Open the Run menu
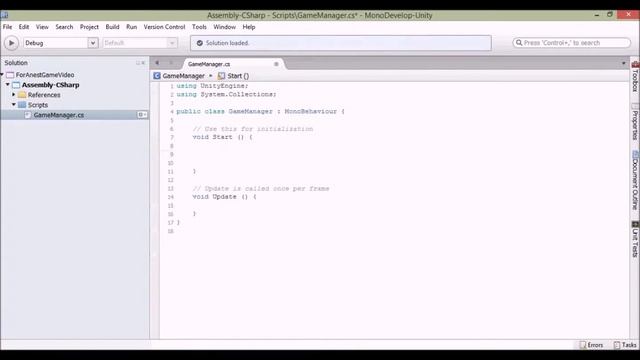Screen dimensions: 640x360 click(131, 27)
